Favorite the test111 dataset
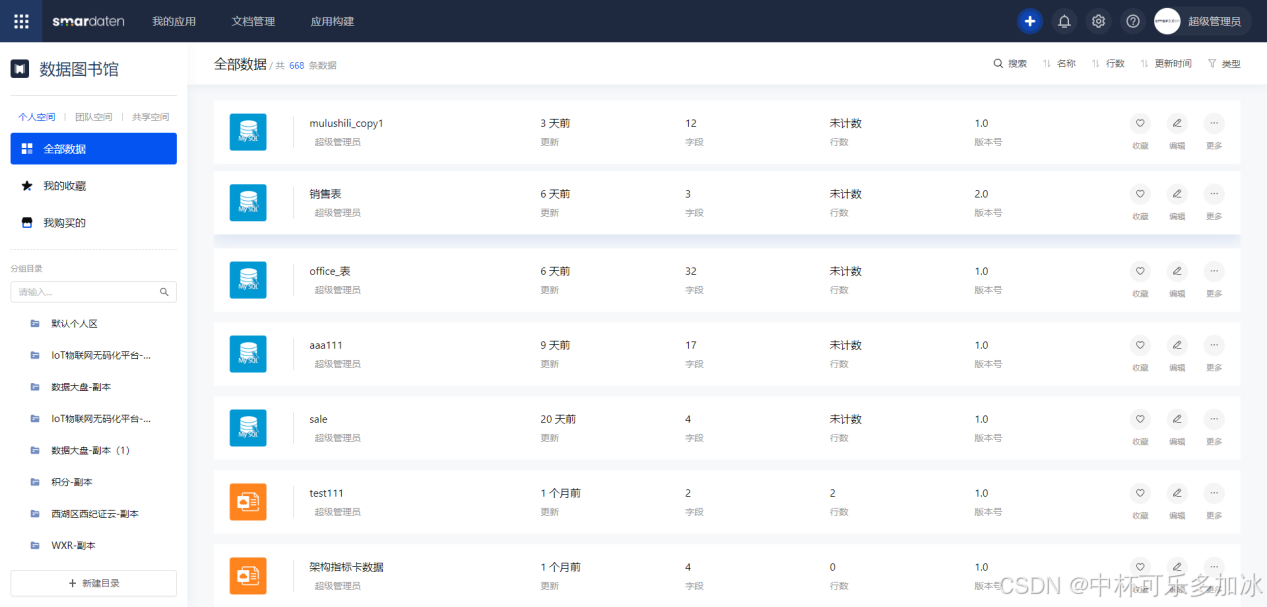1267x607 pixels. (1140, 493)
